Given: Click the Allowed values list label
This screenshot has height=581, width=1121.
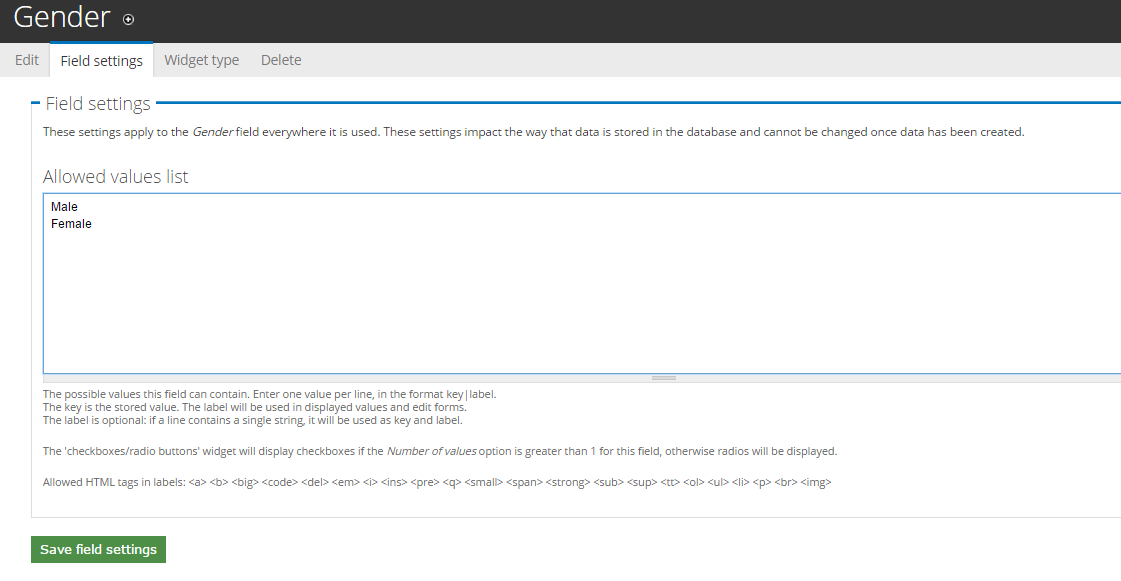Looking at the screenshot, I should [116, 177].
